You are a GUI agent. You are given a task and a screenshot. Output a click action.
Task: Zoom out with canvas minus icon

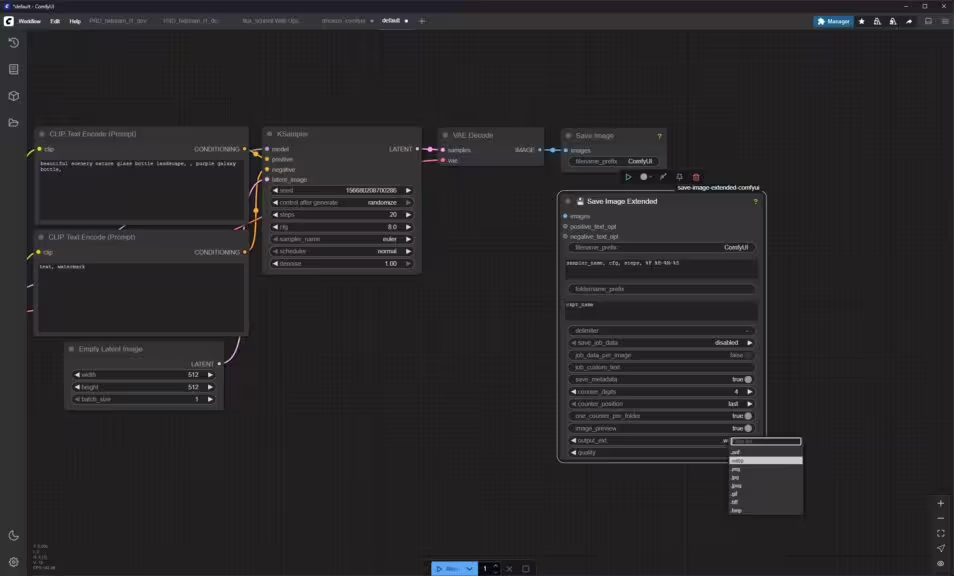(x=941, y=518)
